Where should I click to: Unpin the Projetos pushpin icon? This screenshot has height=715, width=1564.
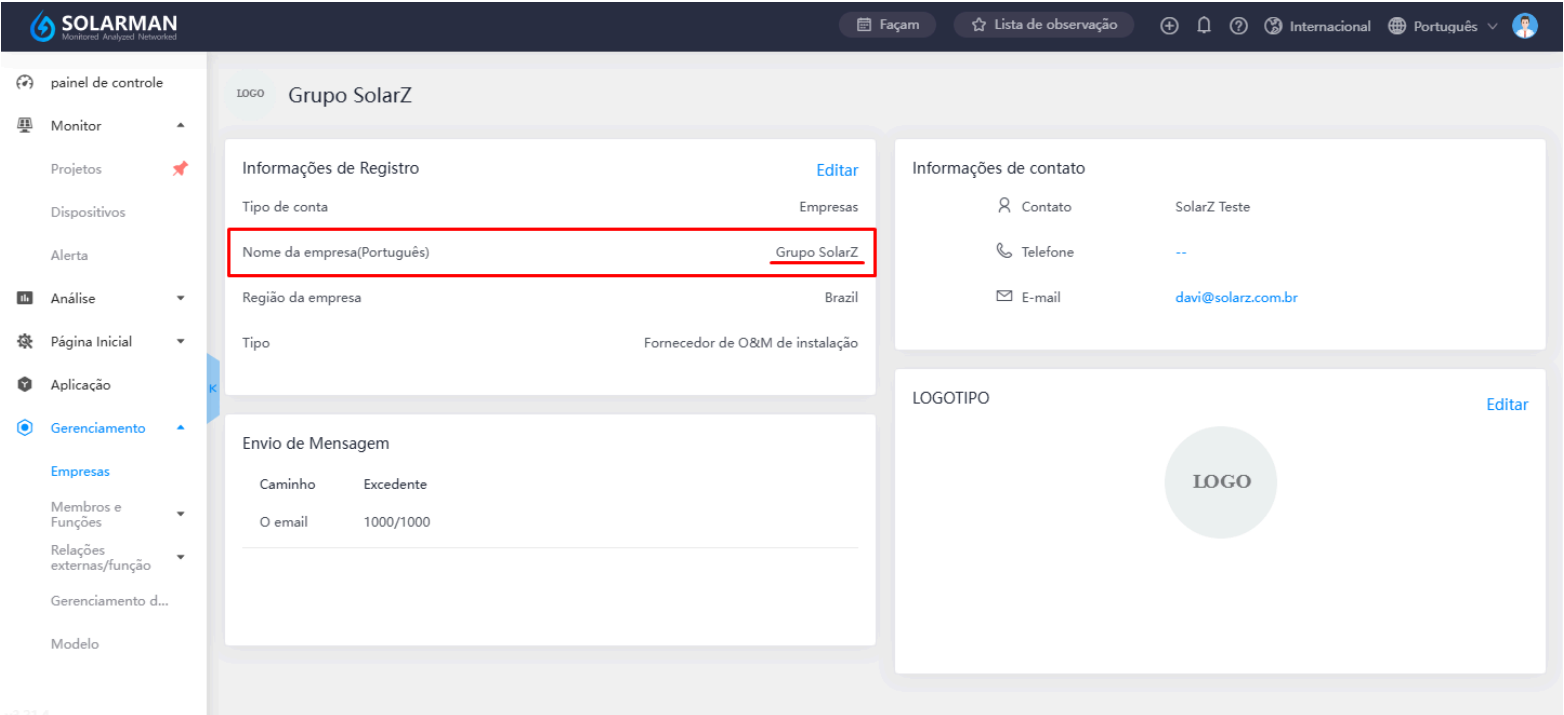point(180,169)
